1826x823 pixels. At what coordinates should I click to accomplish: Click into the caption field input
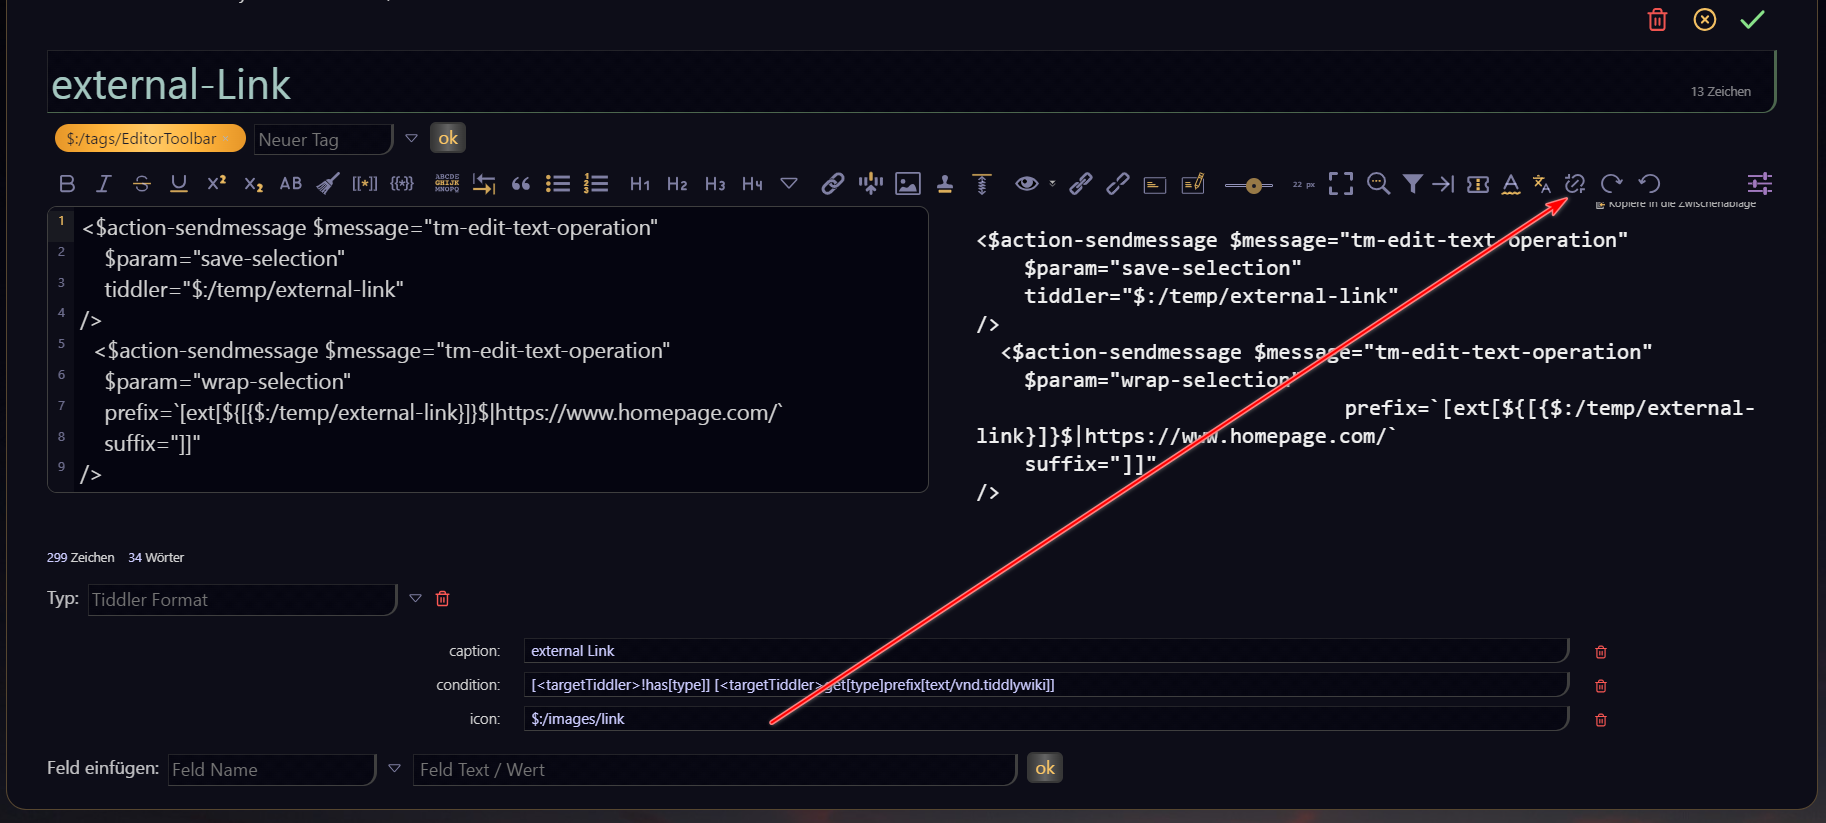[1045, 651]
